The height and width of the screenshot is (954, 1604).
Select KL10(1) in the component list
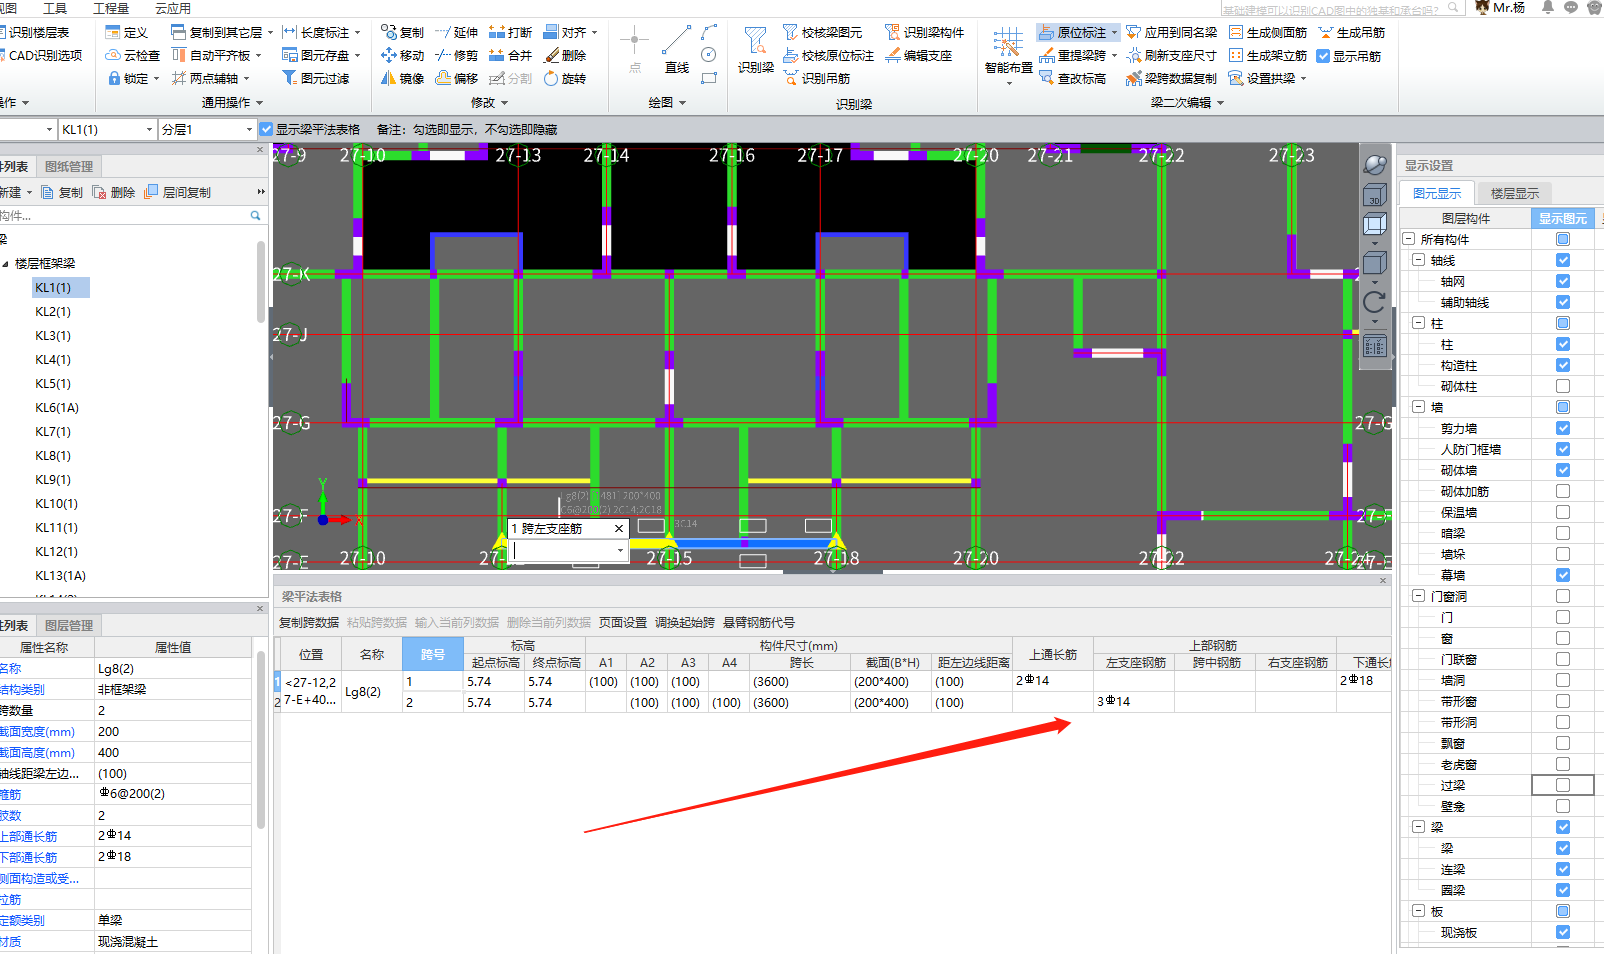56,504
